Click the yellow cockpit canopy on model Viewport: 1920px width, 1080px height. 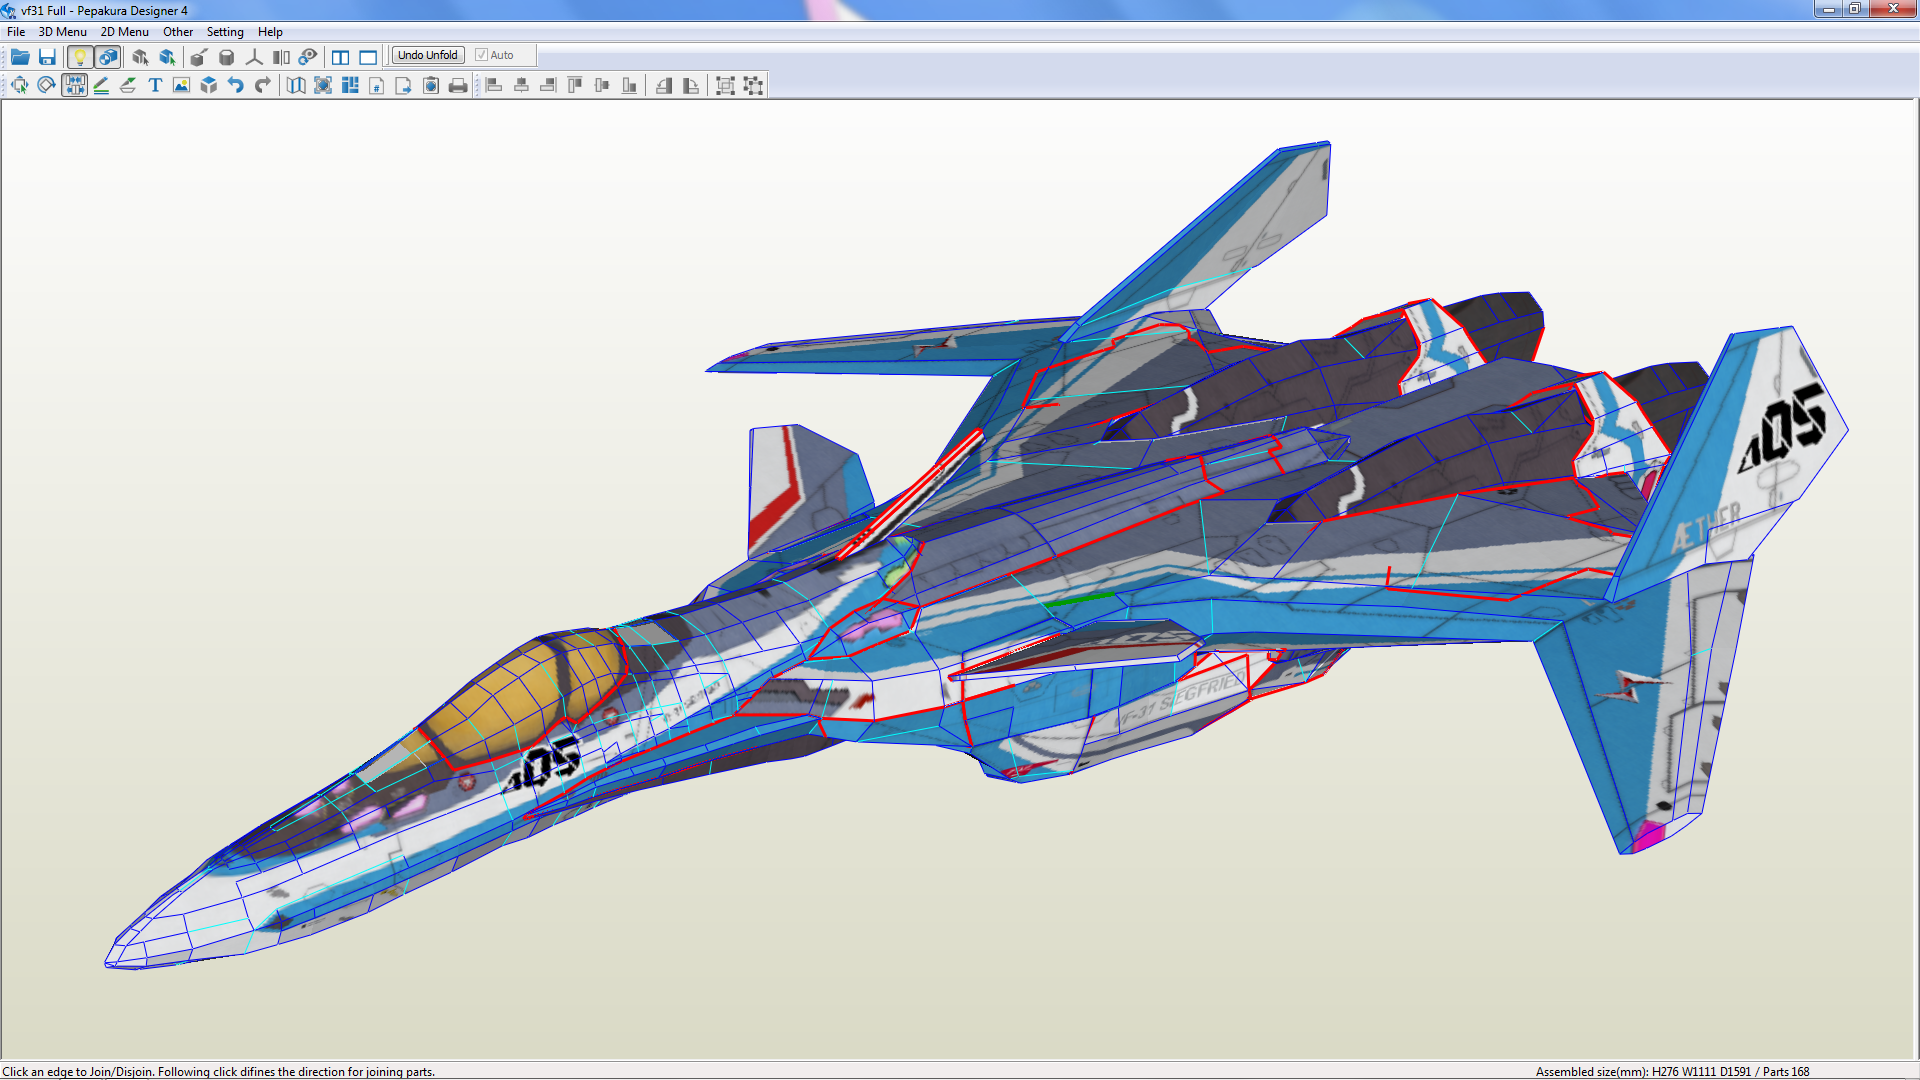525,695
